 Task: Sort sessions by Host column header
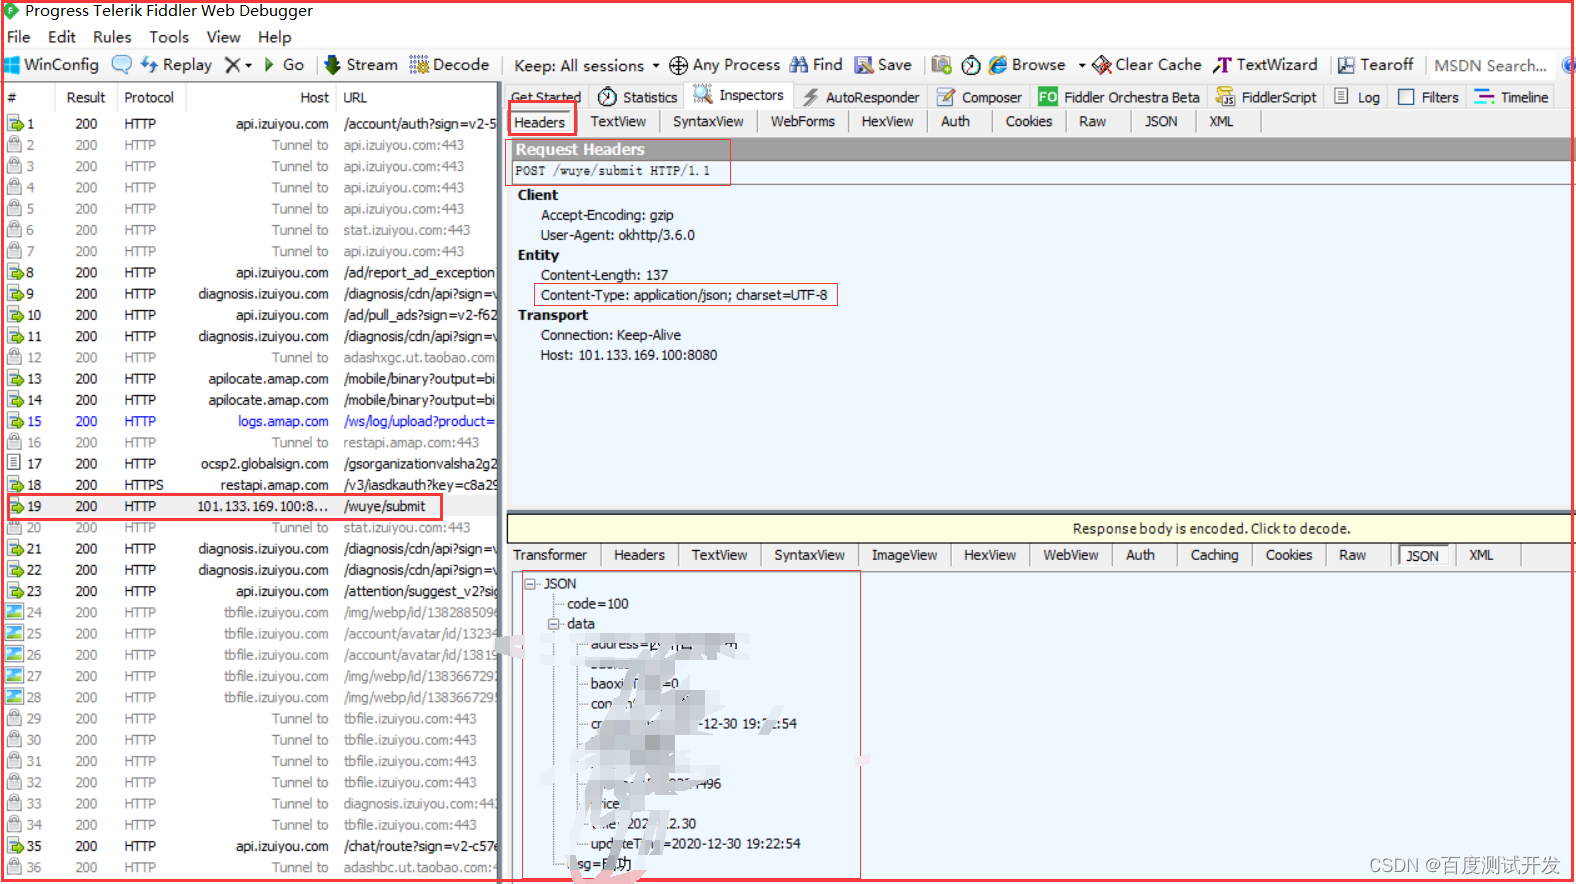point(262,98)
